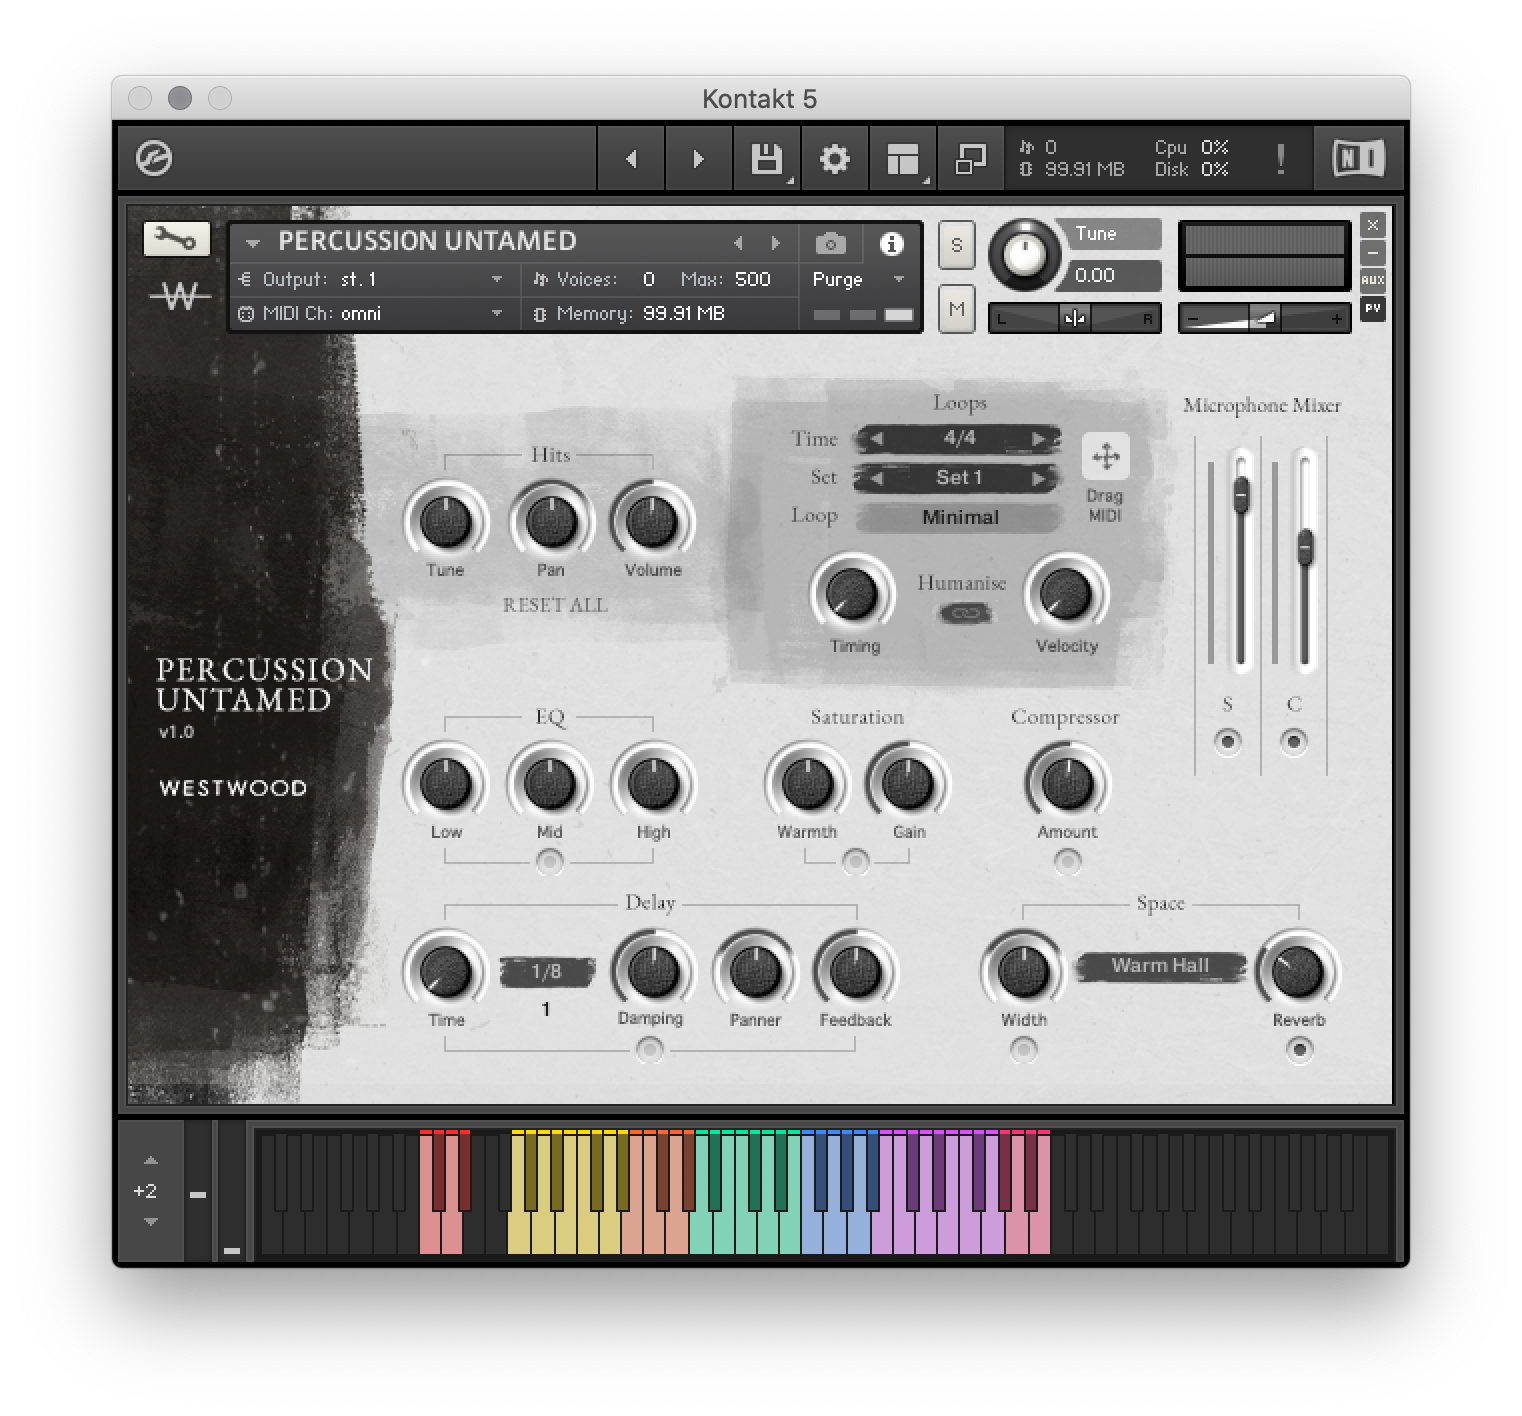
Task: Click the instrument info icon
Action: 891,243
